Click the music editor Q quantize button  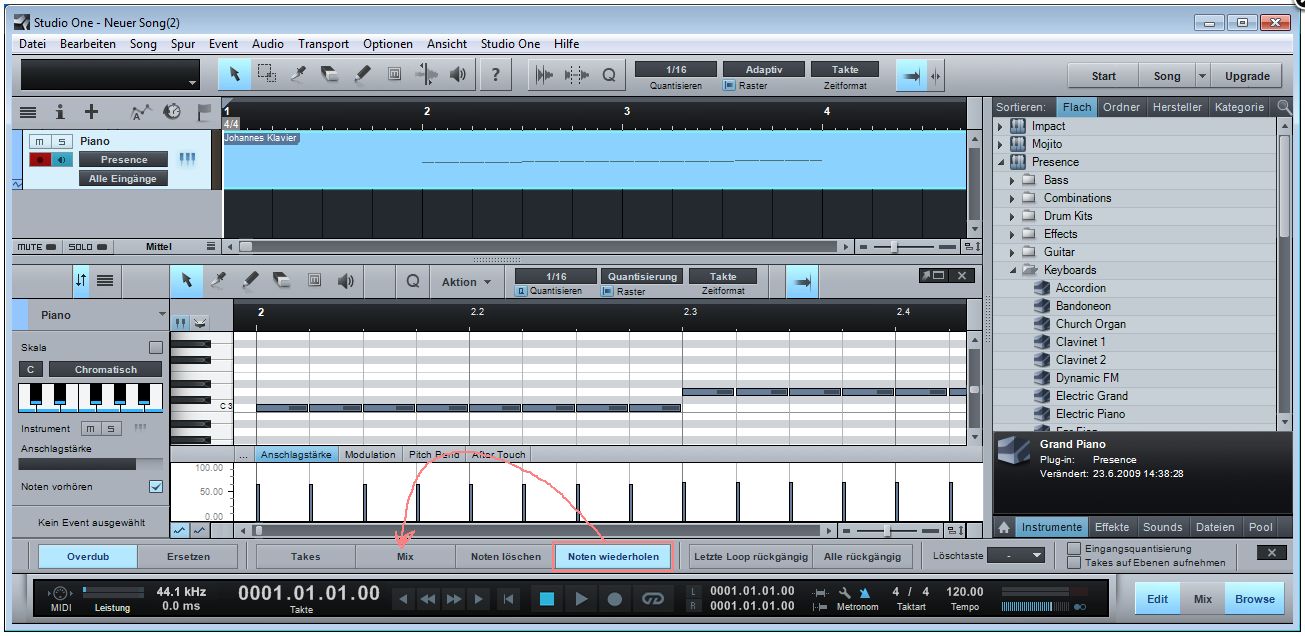coord(412,282)
